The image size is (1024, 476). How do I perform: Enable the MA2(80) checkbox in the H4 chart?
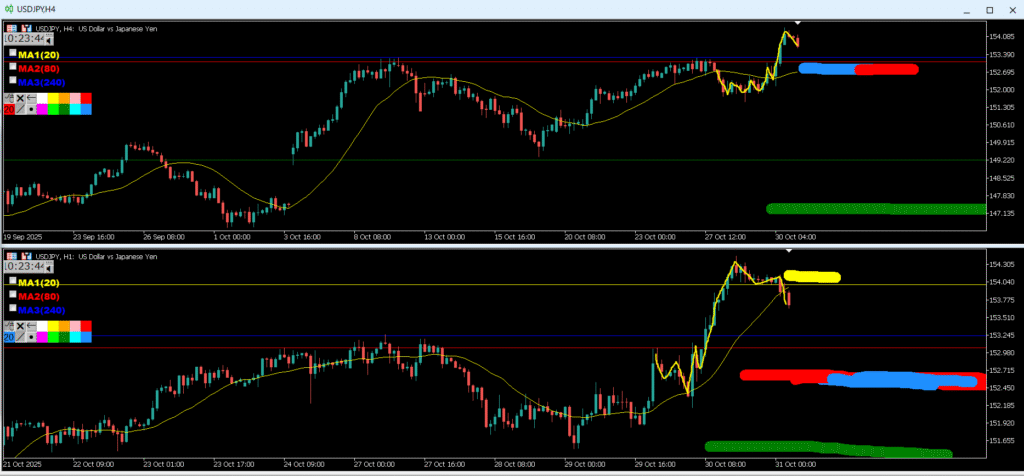13,66
